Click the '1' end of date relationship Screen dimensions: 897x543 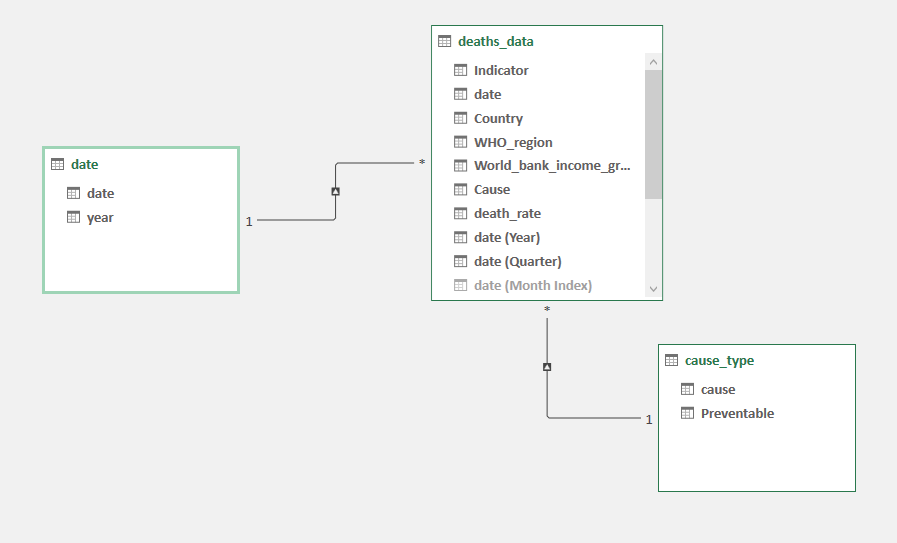pos(249,221)
